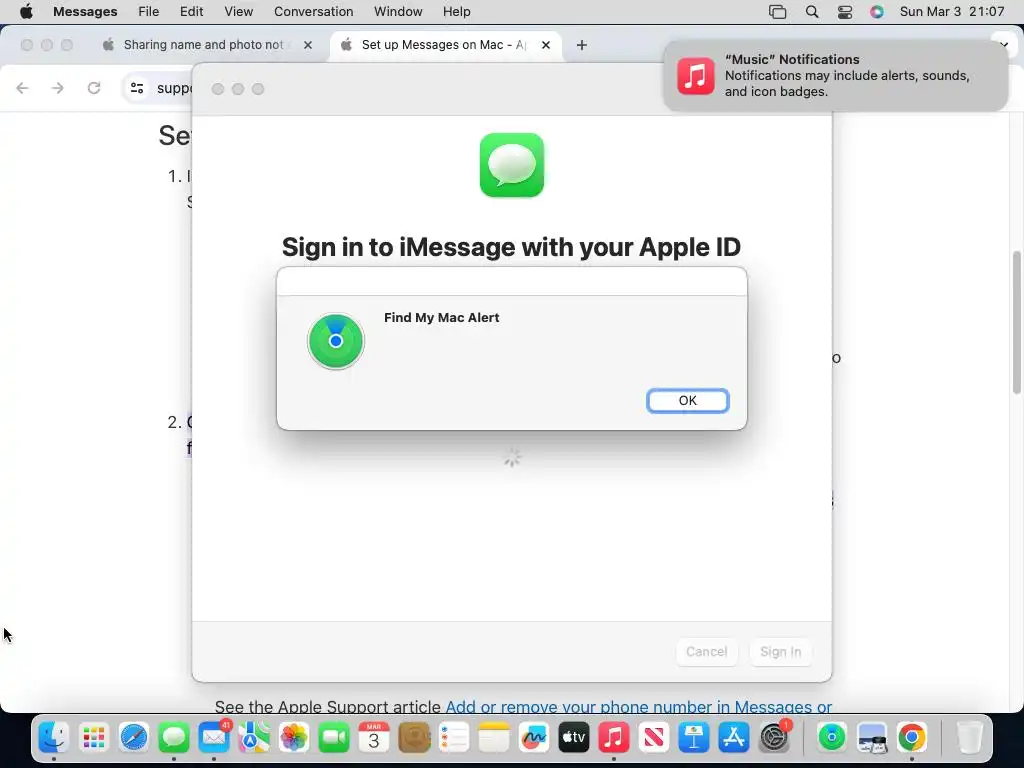The width and height of the screenshot is (1024, 768).
Task: Launch FaceTime from the Dock
Action: click(334, 738)
